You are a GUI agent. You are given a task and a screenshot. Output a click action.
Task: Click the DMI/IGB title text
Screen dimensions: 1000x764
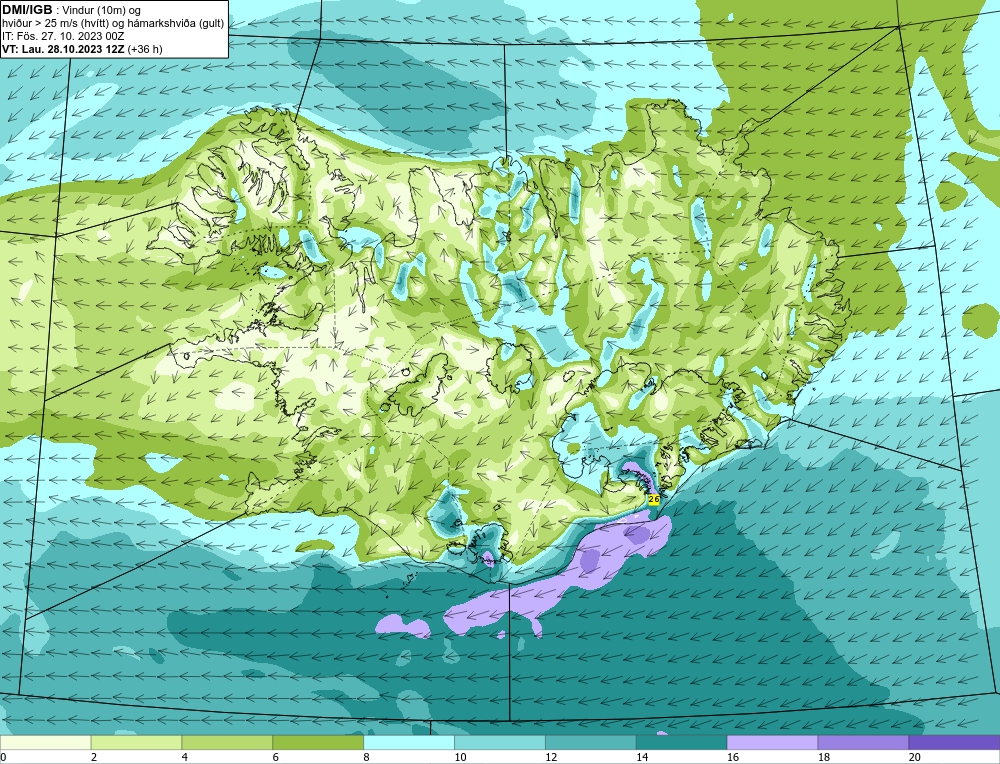[27, 10]
